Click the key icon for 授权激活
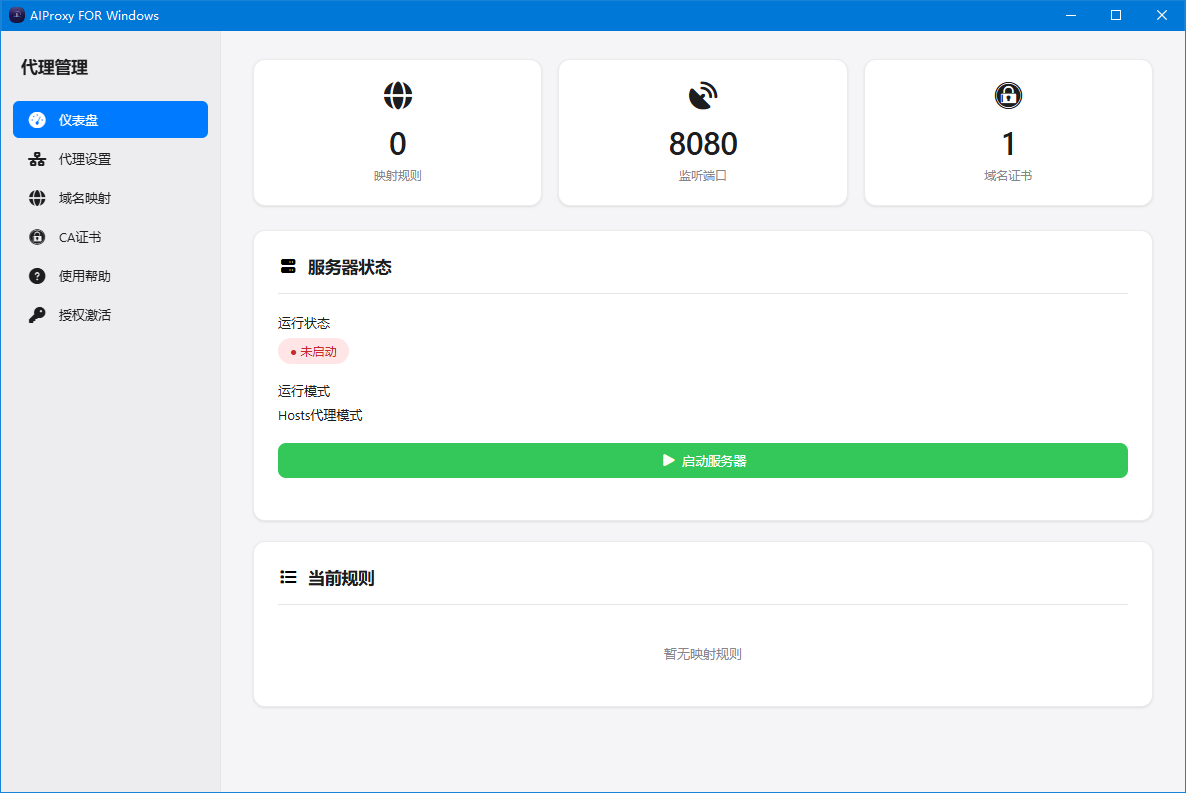Image resolution: width=1186 pixels, height=793 pixels. 37,315
